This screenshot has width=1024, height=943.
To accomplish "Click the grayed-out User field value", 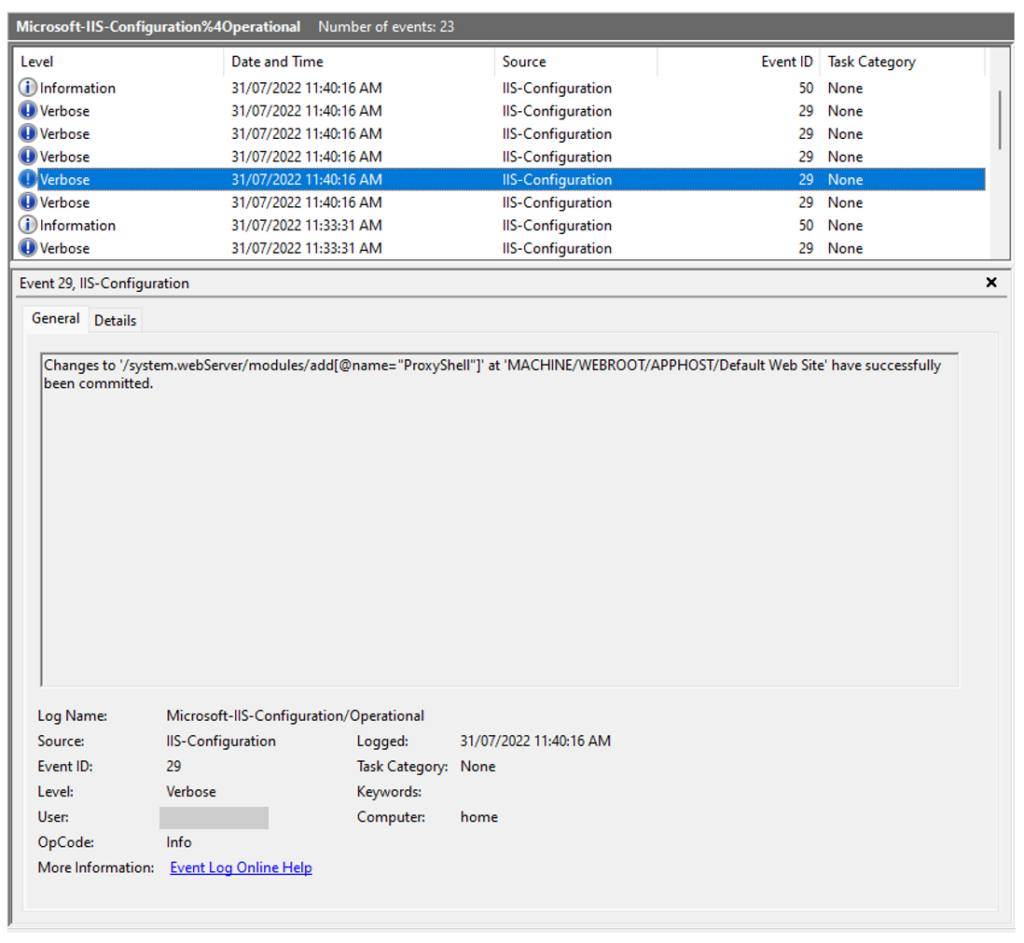I will (x=213, y=817).
